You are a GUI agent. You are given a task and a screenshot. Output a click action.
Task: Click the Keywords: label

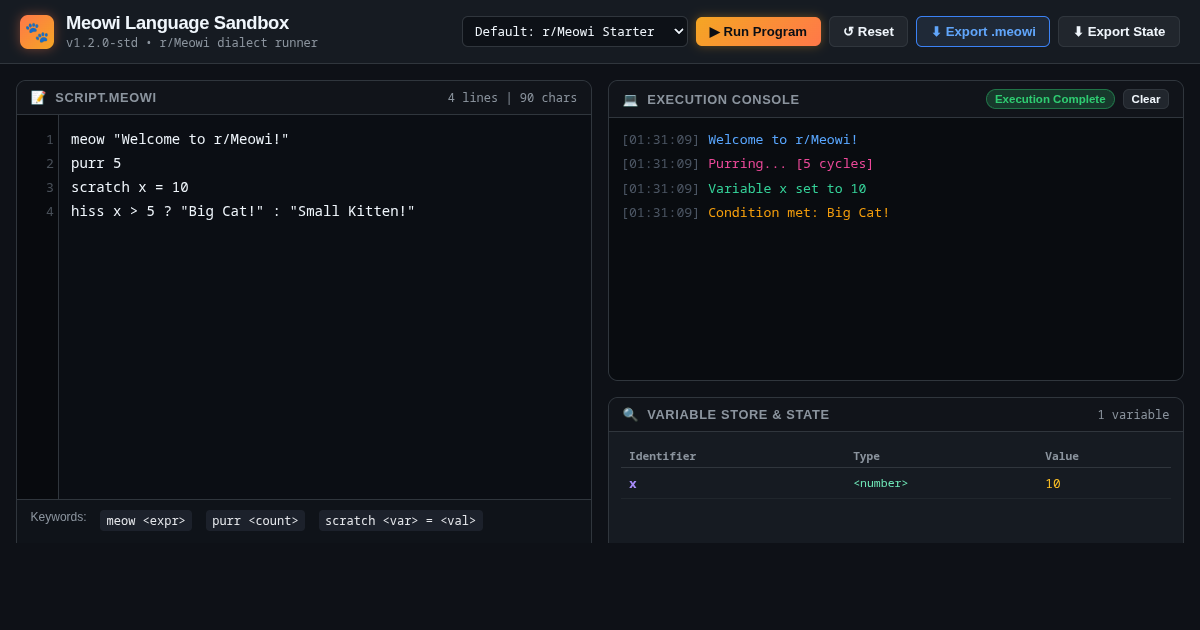click(x=58, y=517)
